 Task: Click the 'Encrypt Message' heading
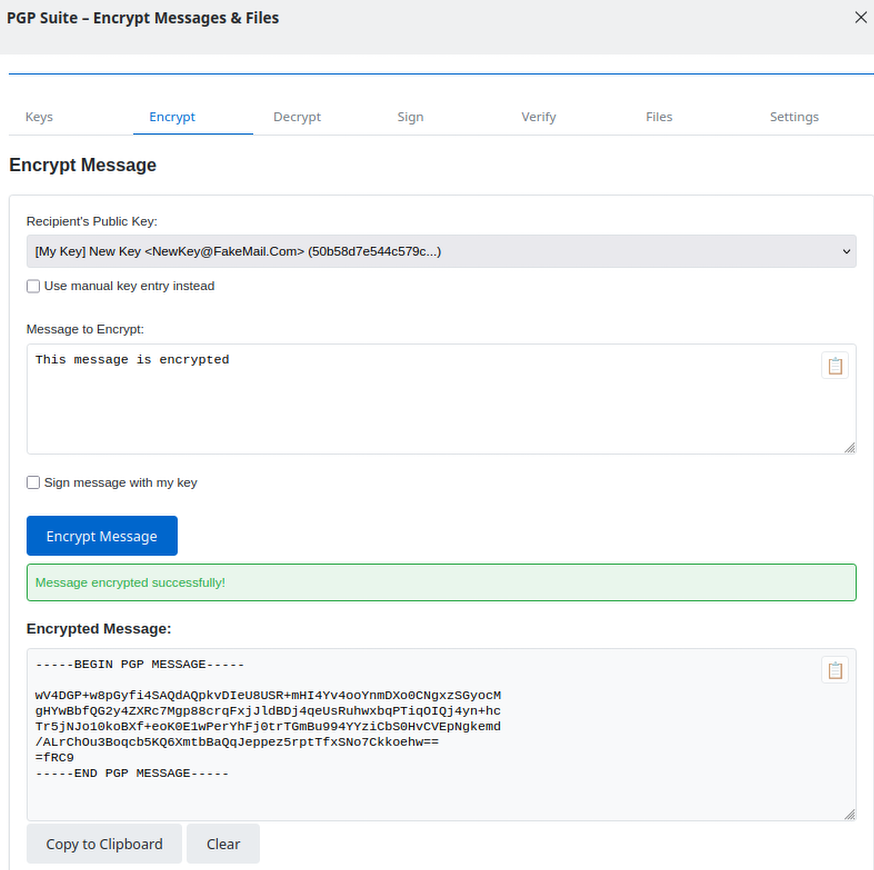82,165
